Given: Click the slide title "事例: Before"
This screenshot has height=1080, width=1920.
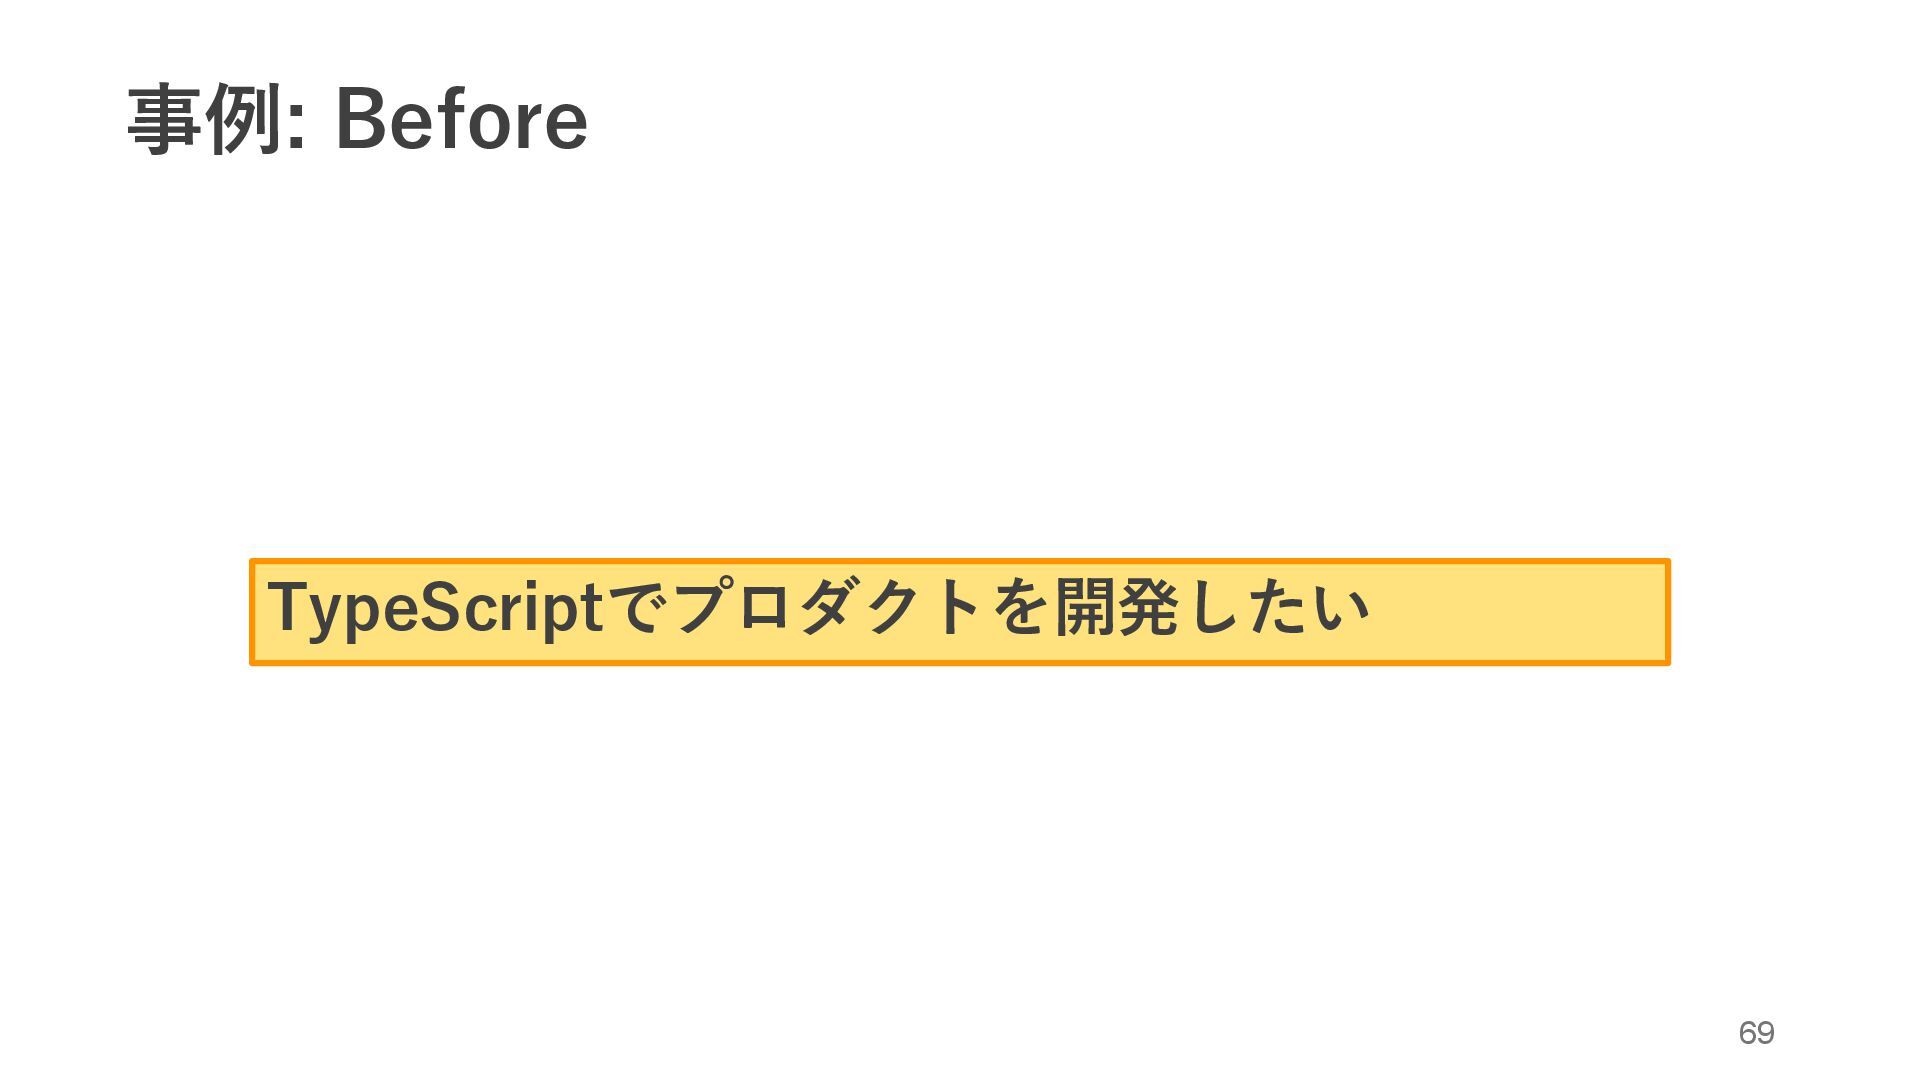Looking at the screenshot, I should pyautogui.click(x=357, y=120).
